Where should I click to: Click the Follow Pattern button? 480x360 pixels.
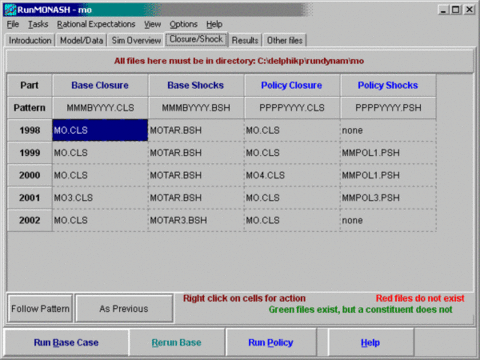(x=40, y=308)
